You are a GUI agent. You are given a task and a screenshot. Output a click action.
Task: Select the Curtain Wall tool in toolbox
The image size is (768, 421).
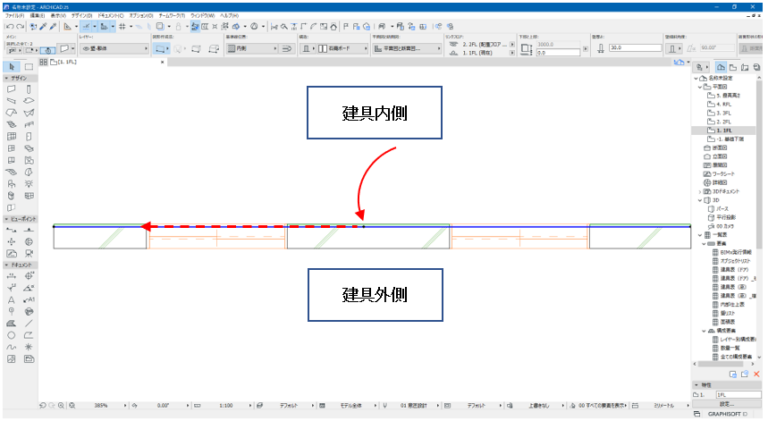[11, 137]
